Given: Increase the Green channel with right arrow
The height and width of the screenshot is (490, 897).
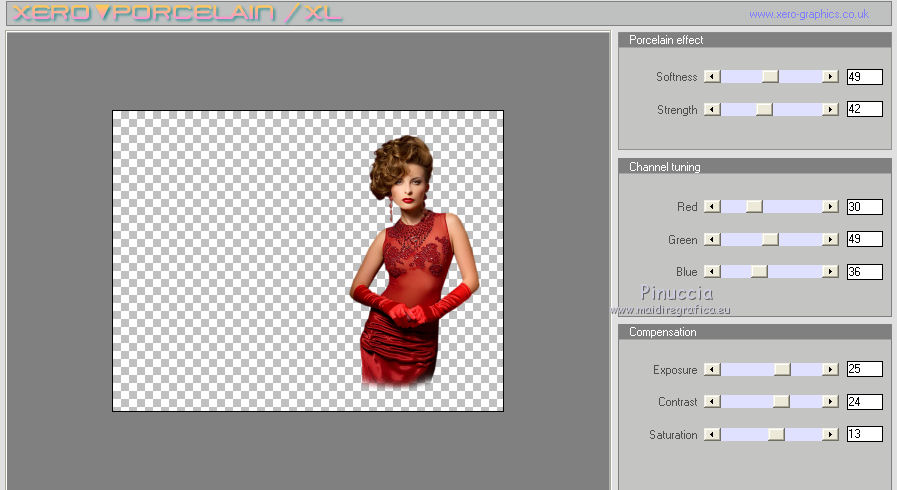Looking at the screenshot, I should [x=830, y=239].
